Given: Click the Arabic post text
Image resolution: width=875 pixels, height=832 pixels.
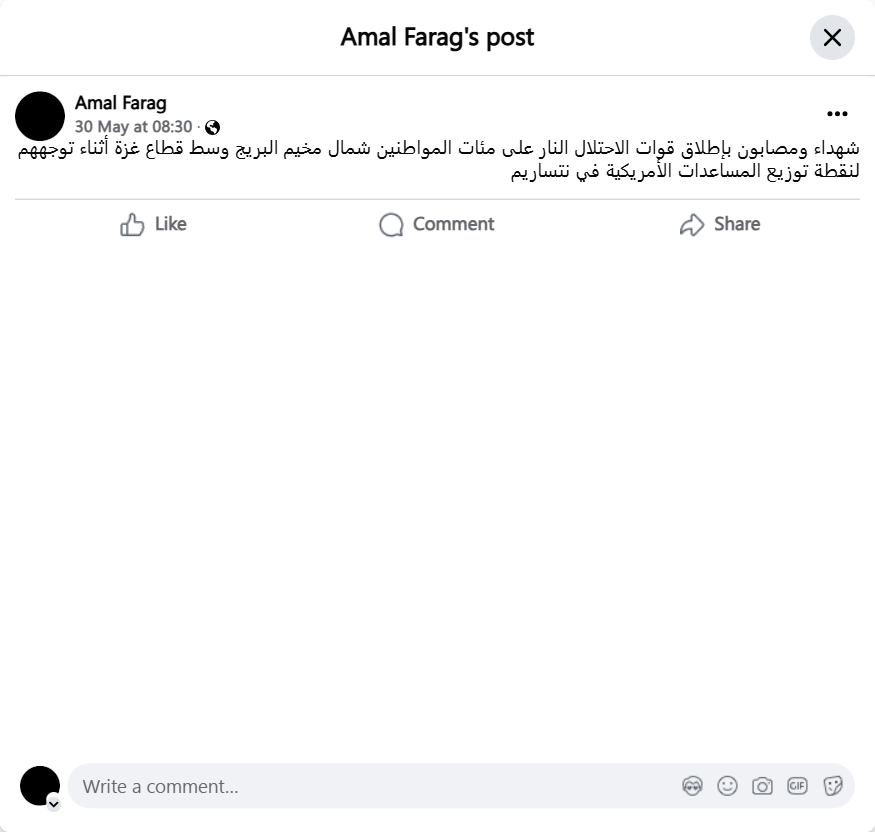Looking at the screenshot, I should pos(438,160).
